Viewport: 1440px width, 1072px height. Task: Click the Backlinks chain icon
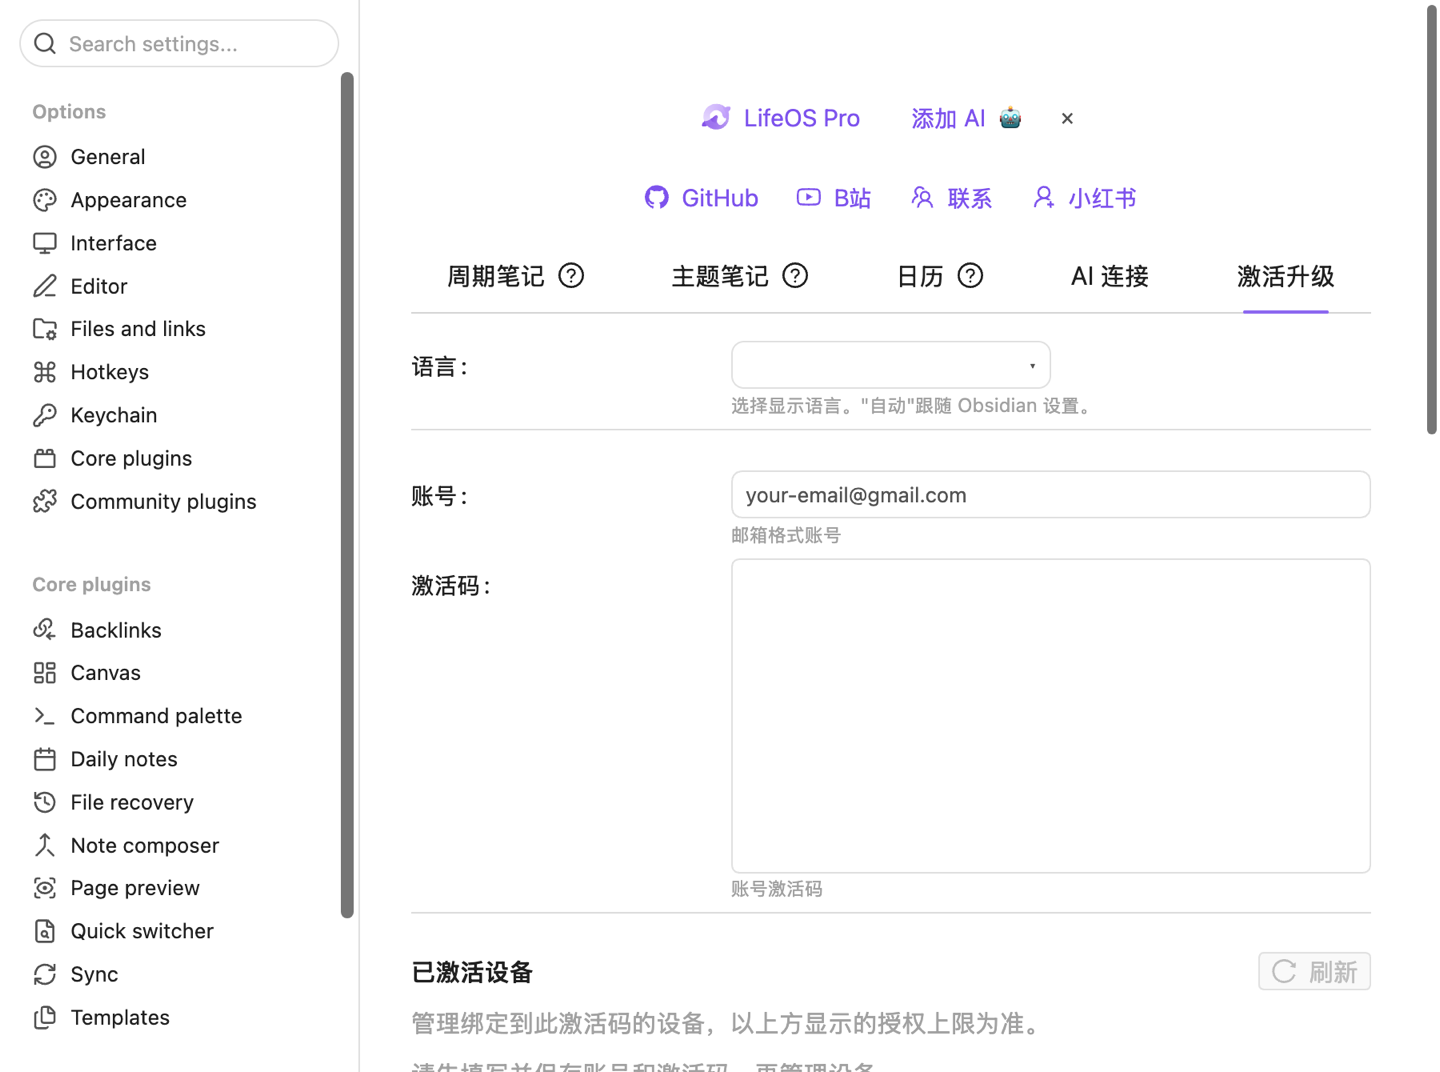[45, 630]
